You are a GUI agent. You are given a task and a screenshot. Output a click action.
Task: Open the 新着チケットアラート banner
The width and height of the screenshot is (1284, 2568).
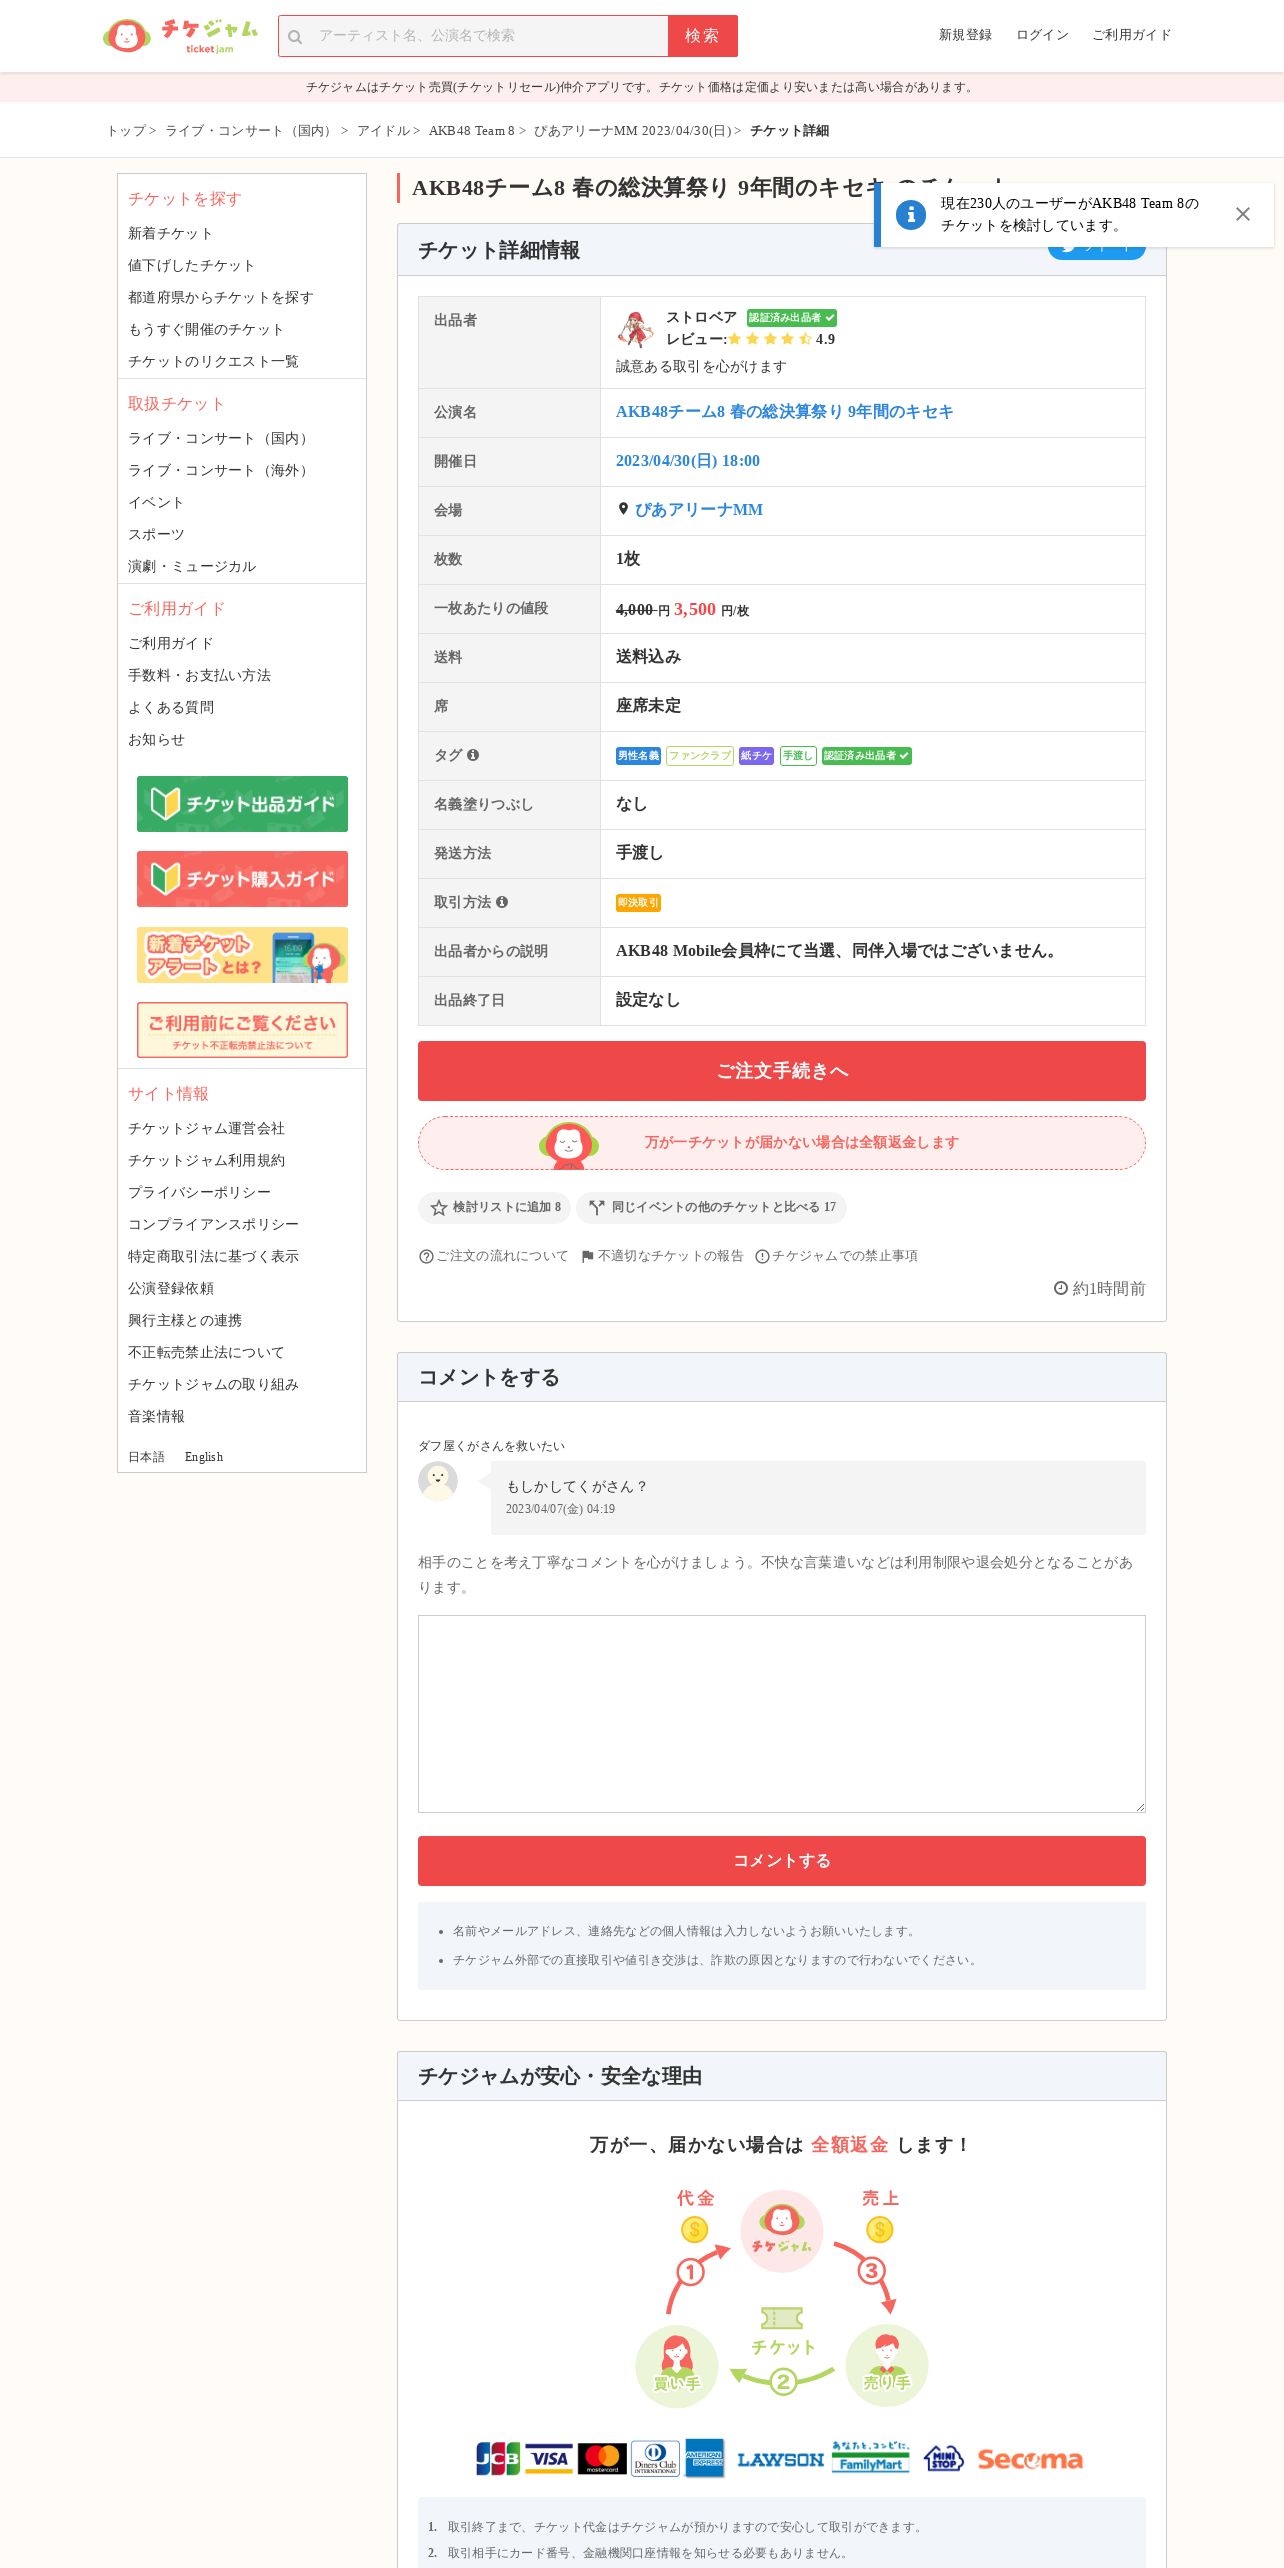242,955
